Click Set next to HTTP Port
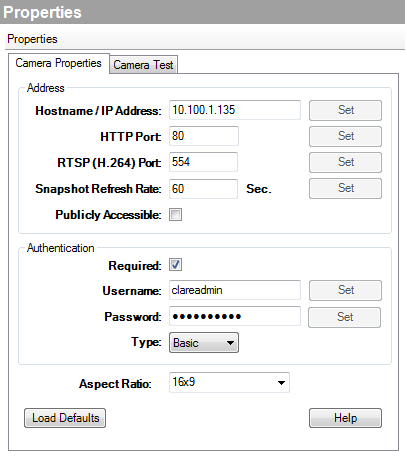Screen dimensions: 407x456 (x=345, y=136)
